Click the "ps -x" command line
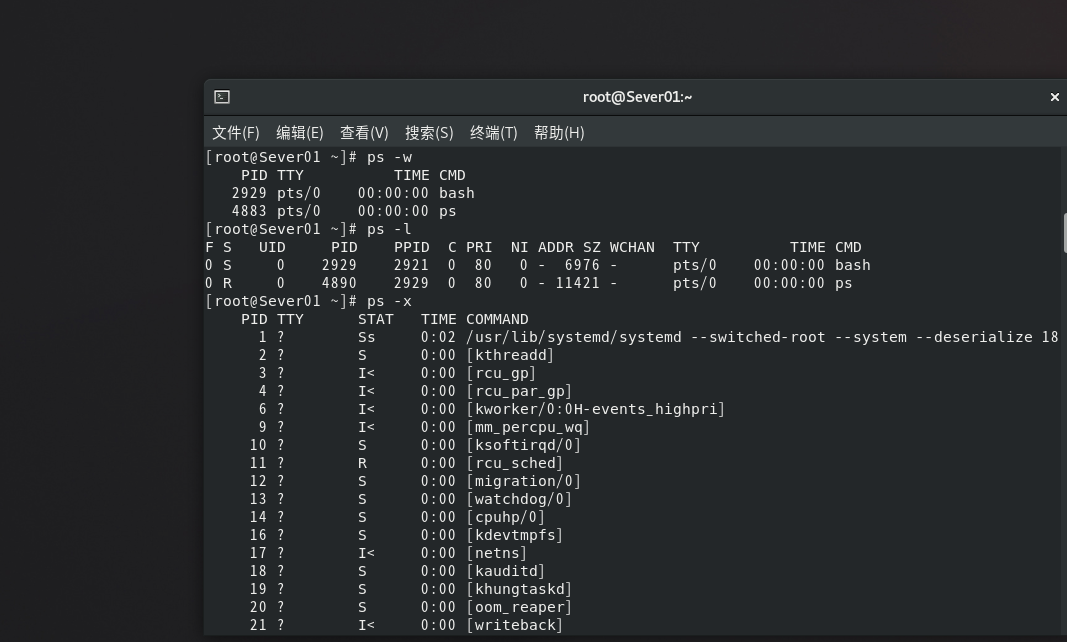The height and width of the screenshot is (642, 1067). (x=389, y=301)
